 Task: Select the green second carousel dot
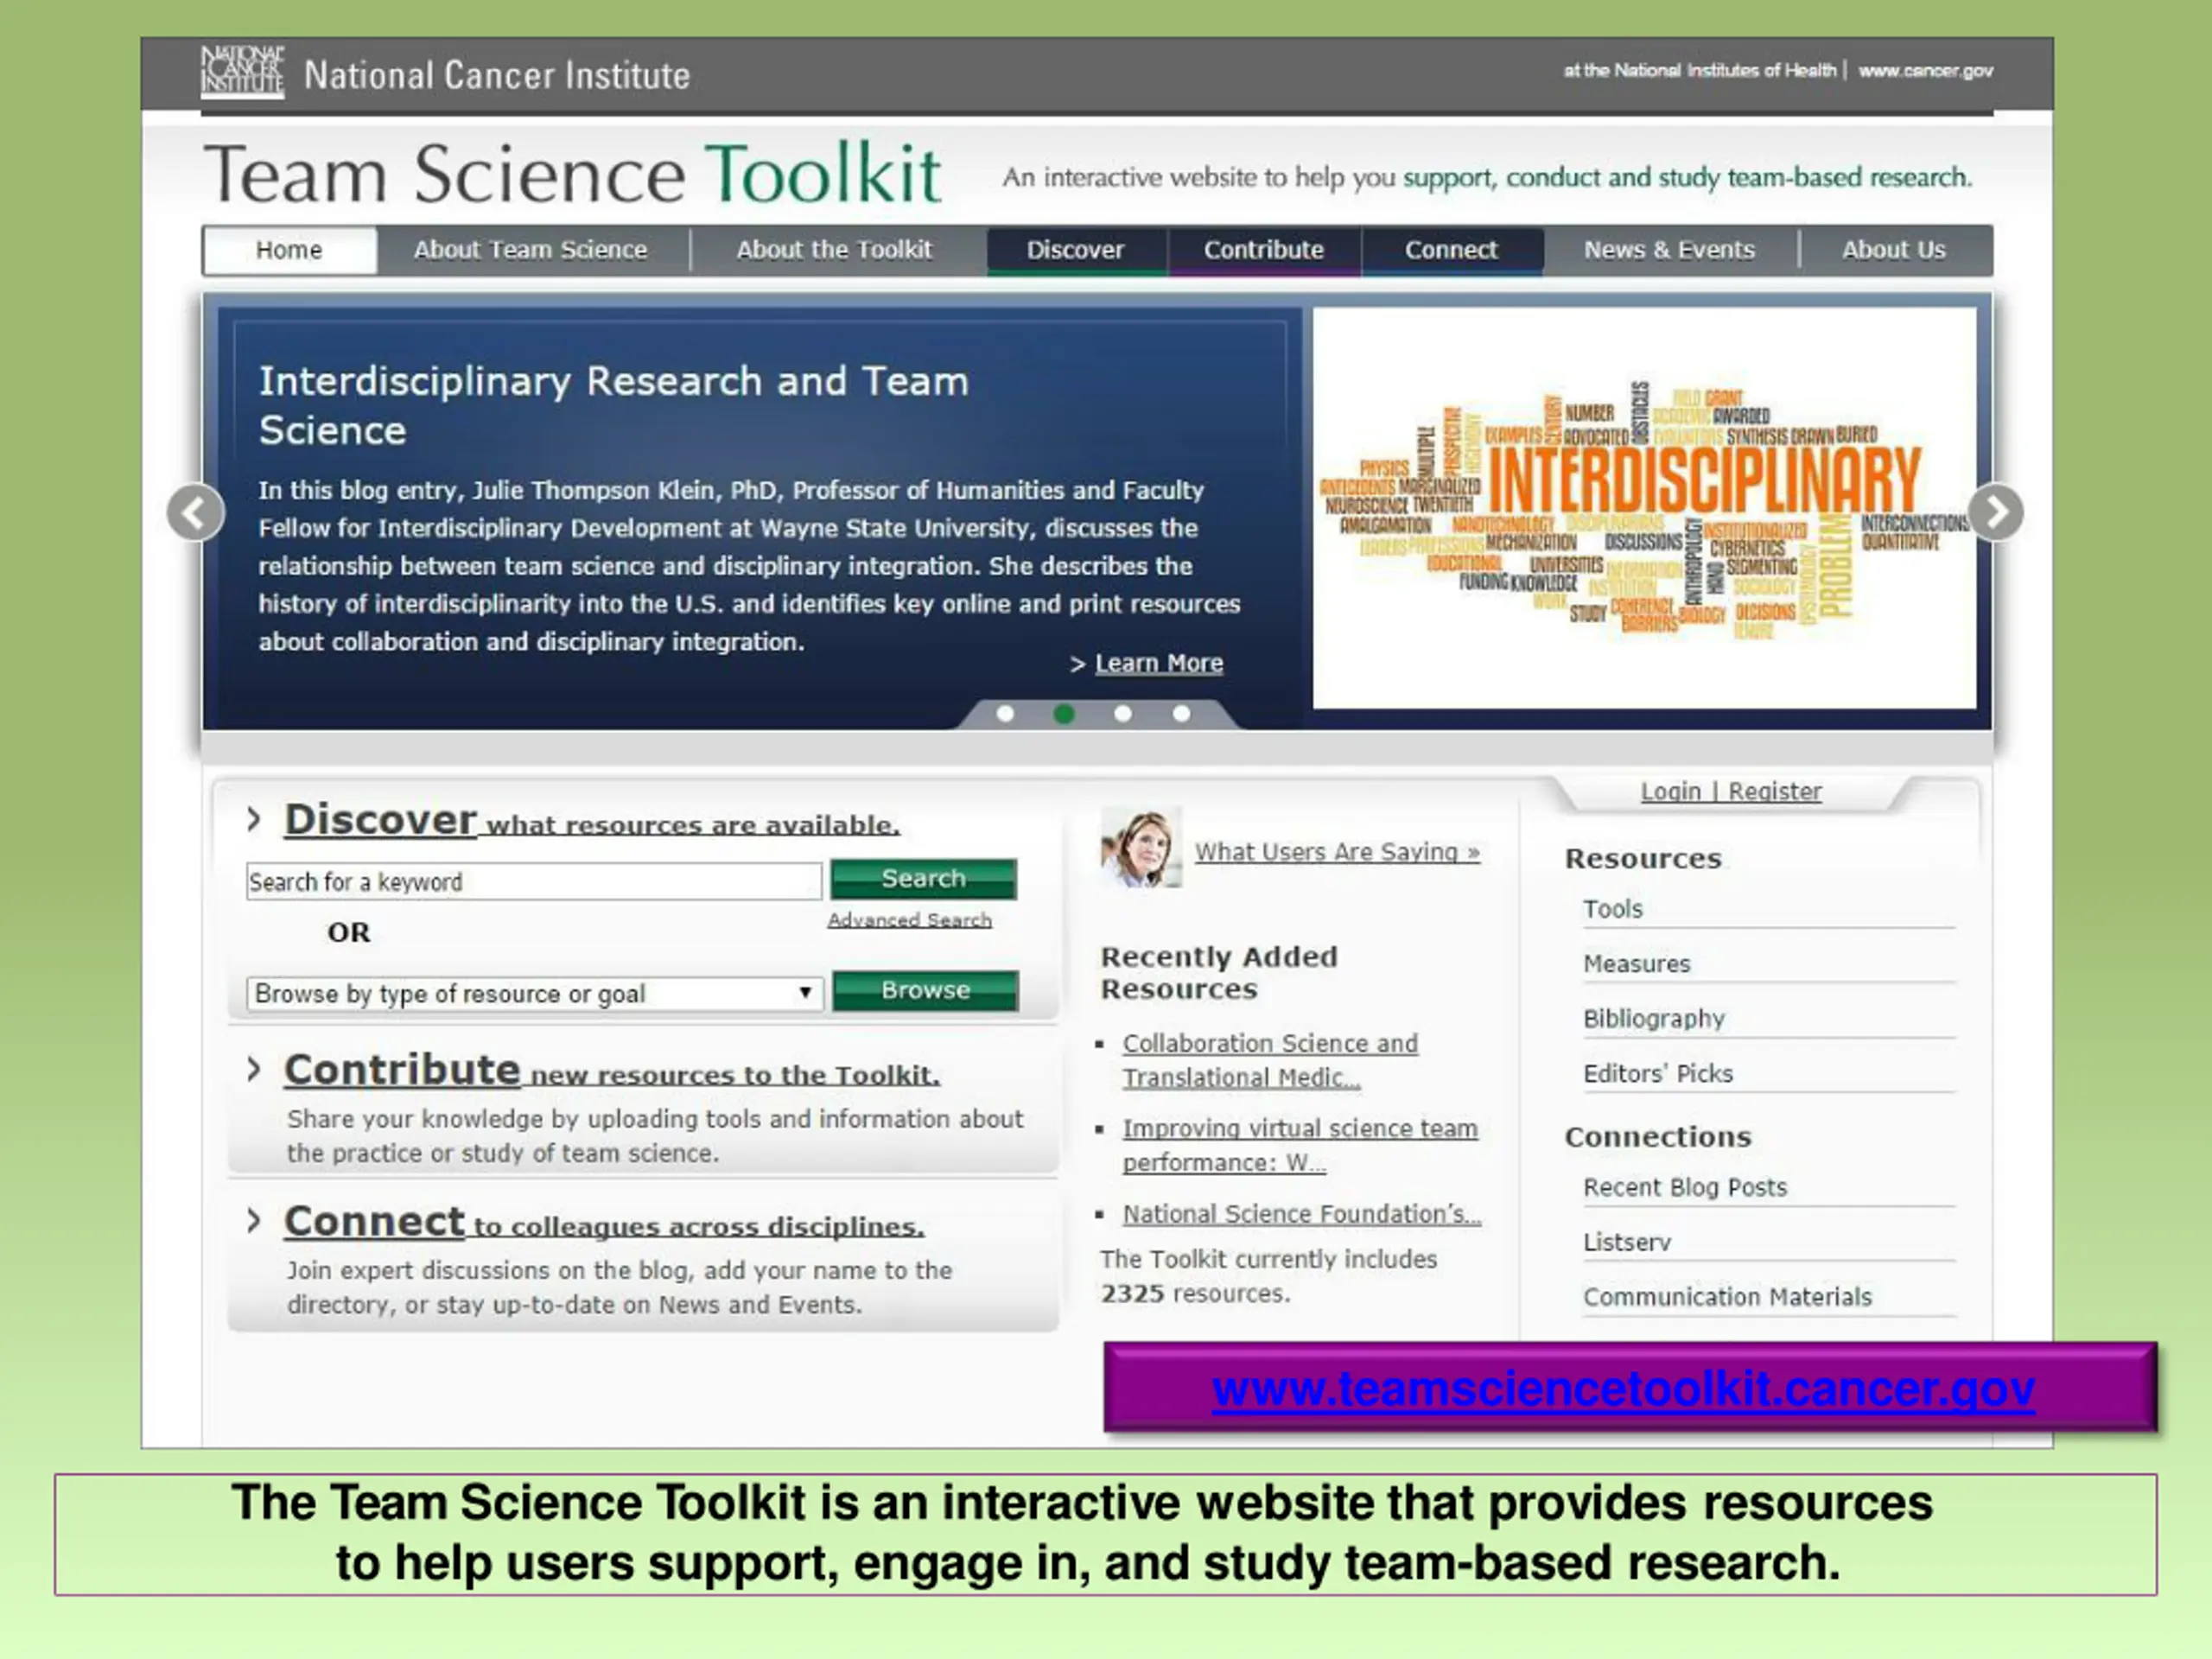point(1064,714)
